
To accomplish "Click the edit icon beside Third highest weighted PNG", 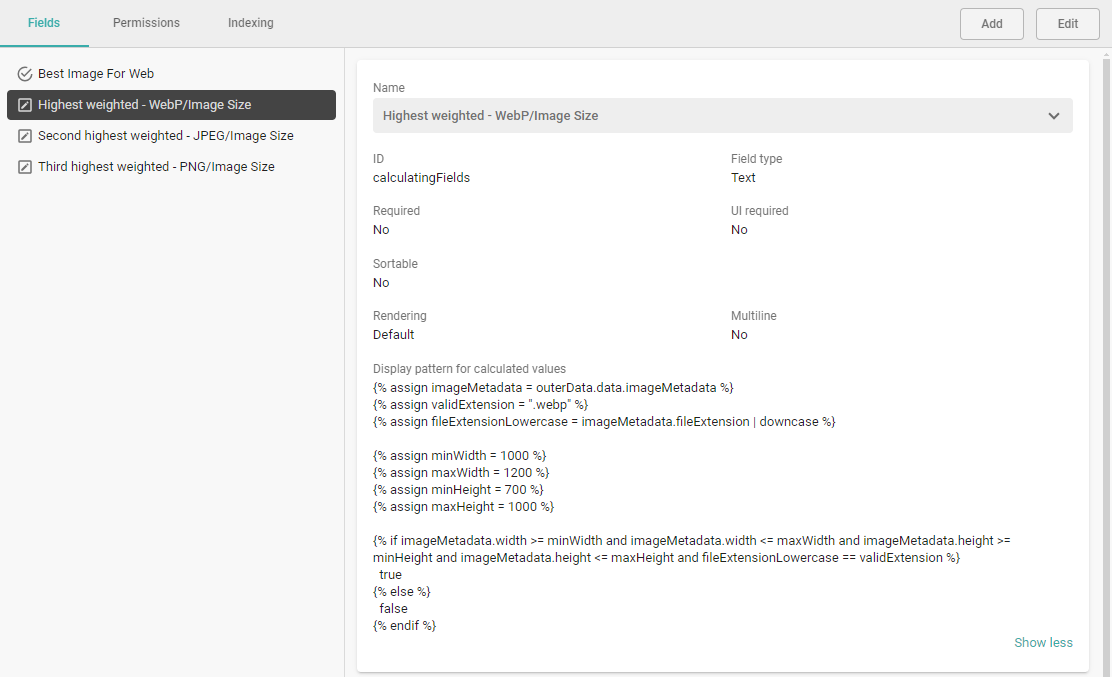I will coord(25,167).
